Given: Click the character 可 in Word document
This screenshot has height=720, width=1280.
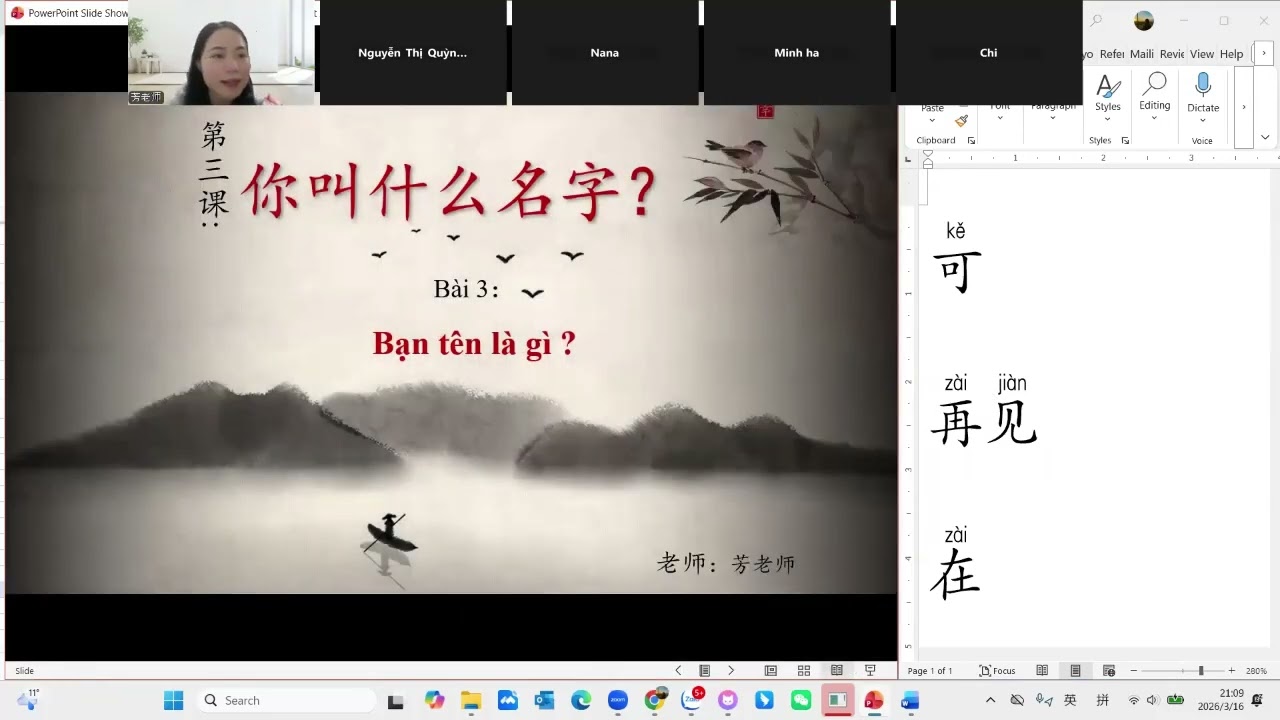Looking at the screenshot, I should [957, 272].
